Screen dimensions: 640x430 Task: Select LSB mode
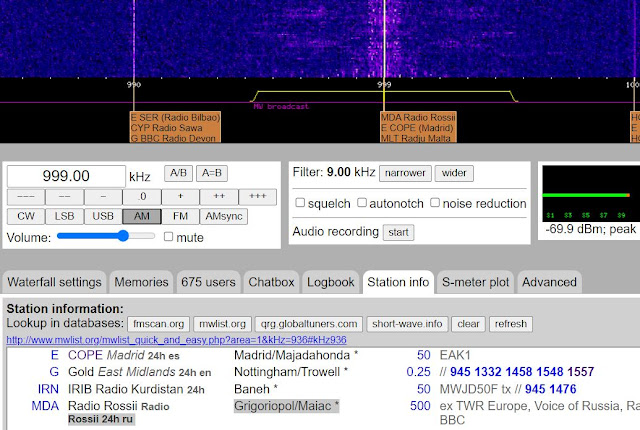click(x=64, y=216)
